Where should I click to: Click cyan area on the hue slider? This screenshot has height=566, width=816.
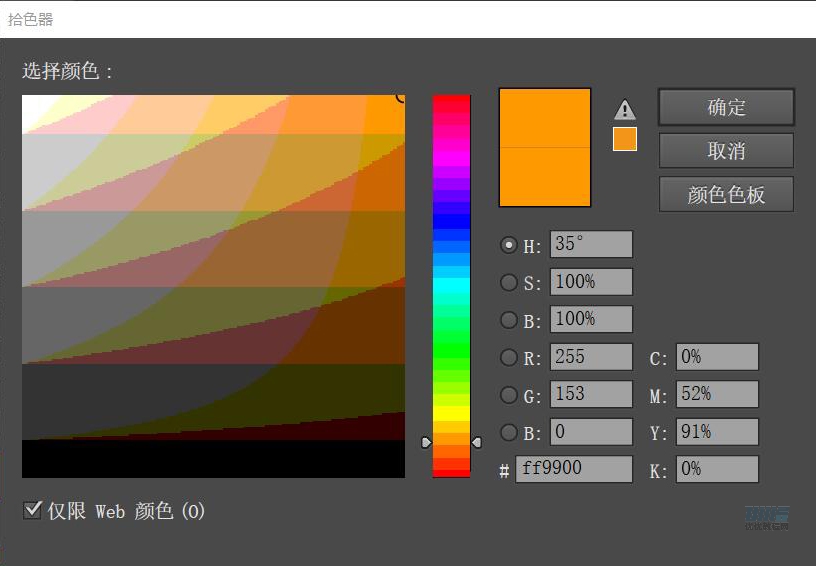[451, 285]
